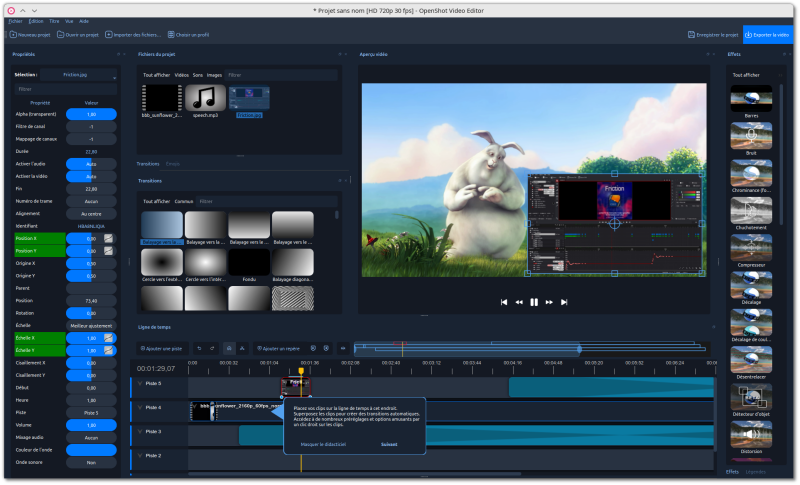
Task: Expand the Piste 5 track menu arrow
Action: [x=140, y=383]
